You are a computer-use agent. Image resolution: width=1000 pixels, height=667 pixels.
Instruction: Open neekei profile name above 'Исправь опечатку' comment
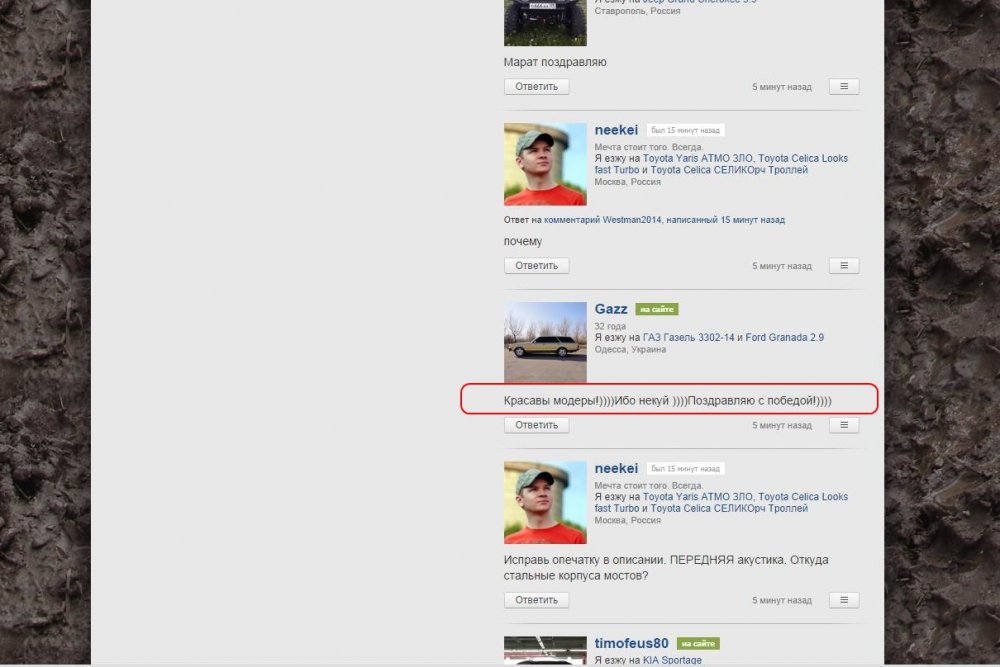click(616, 469)
